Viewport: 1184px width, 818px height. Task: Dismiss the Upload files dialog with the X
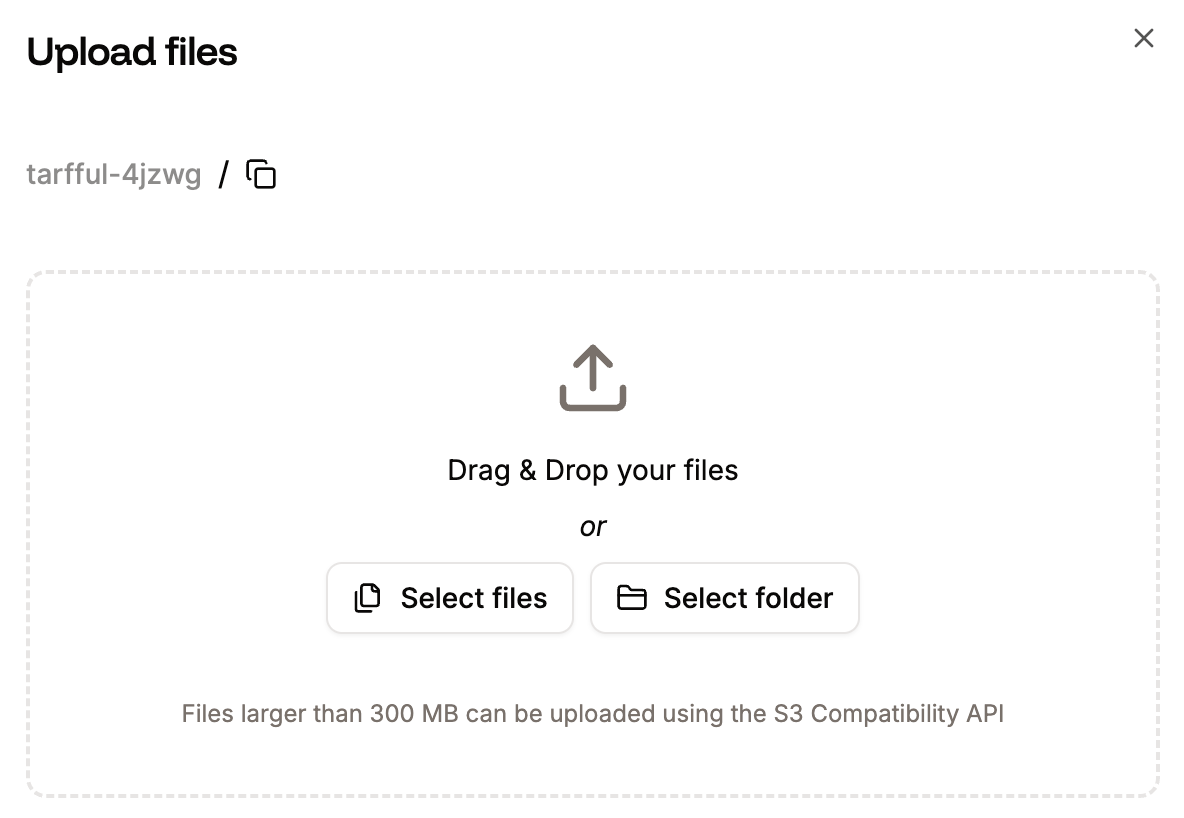click(1143, 38)
